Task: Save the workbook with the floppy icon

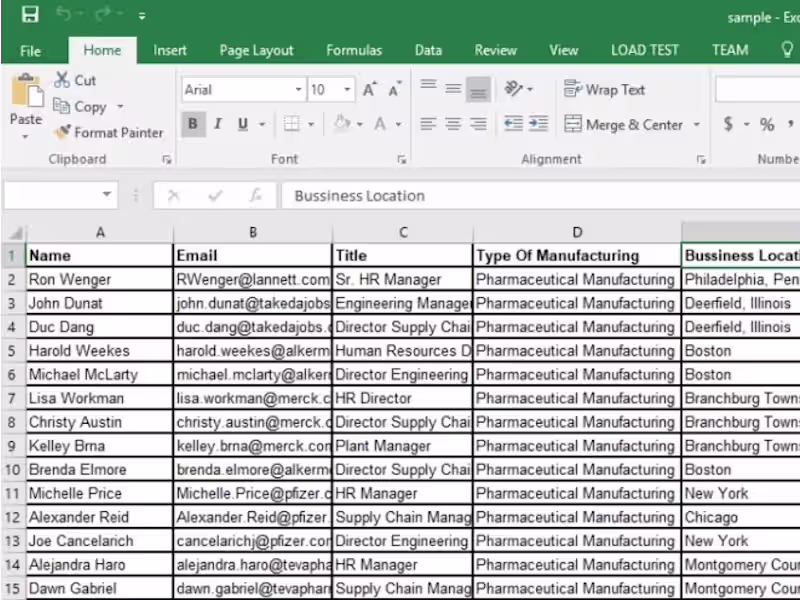Action: pos(30,14)
